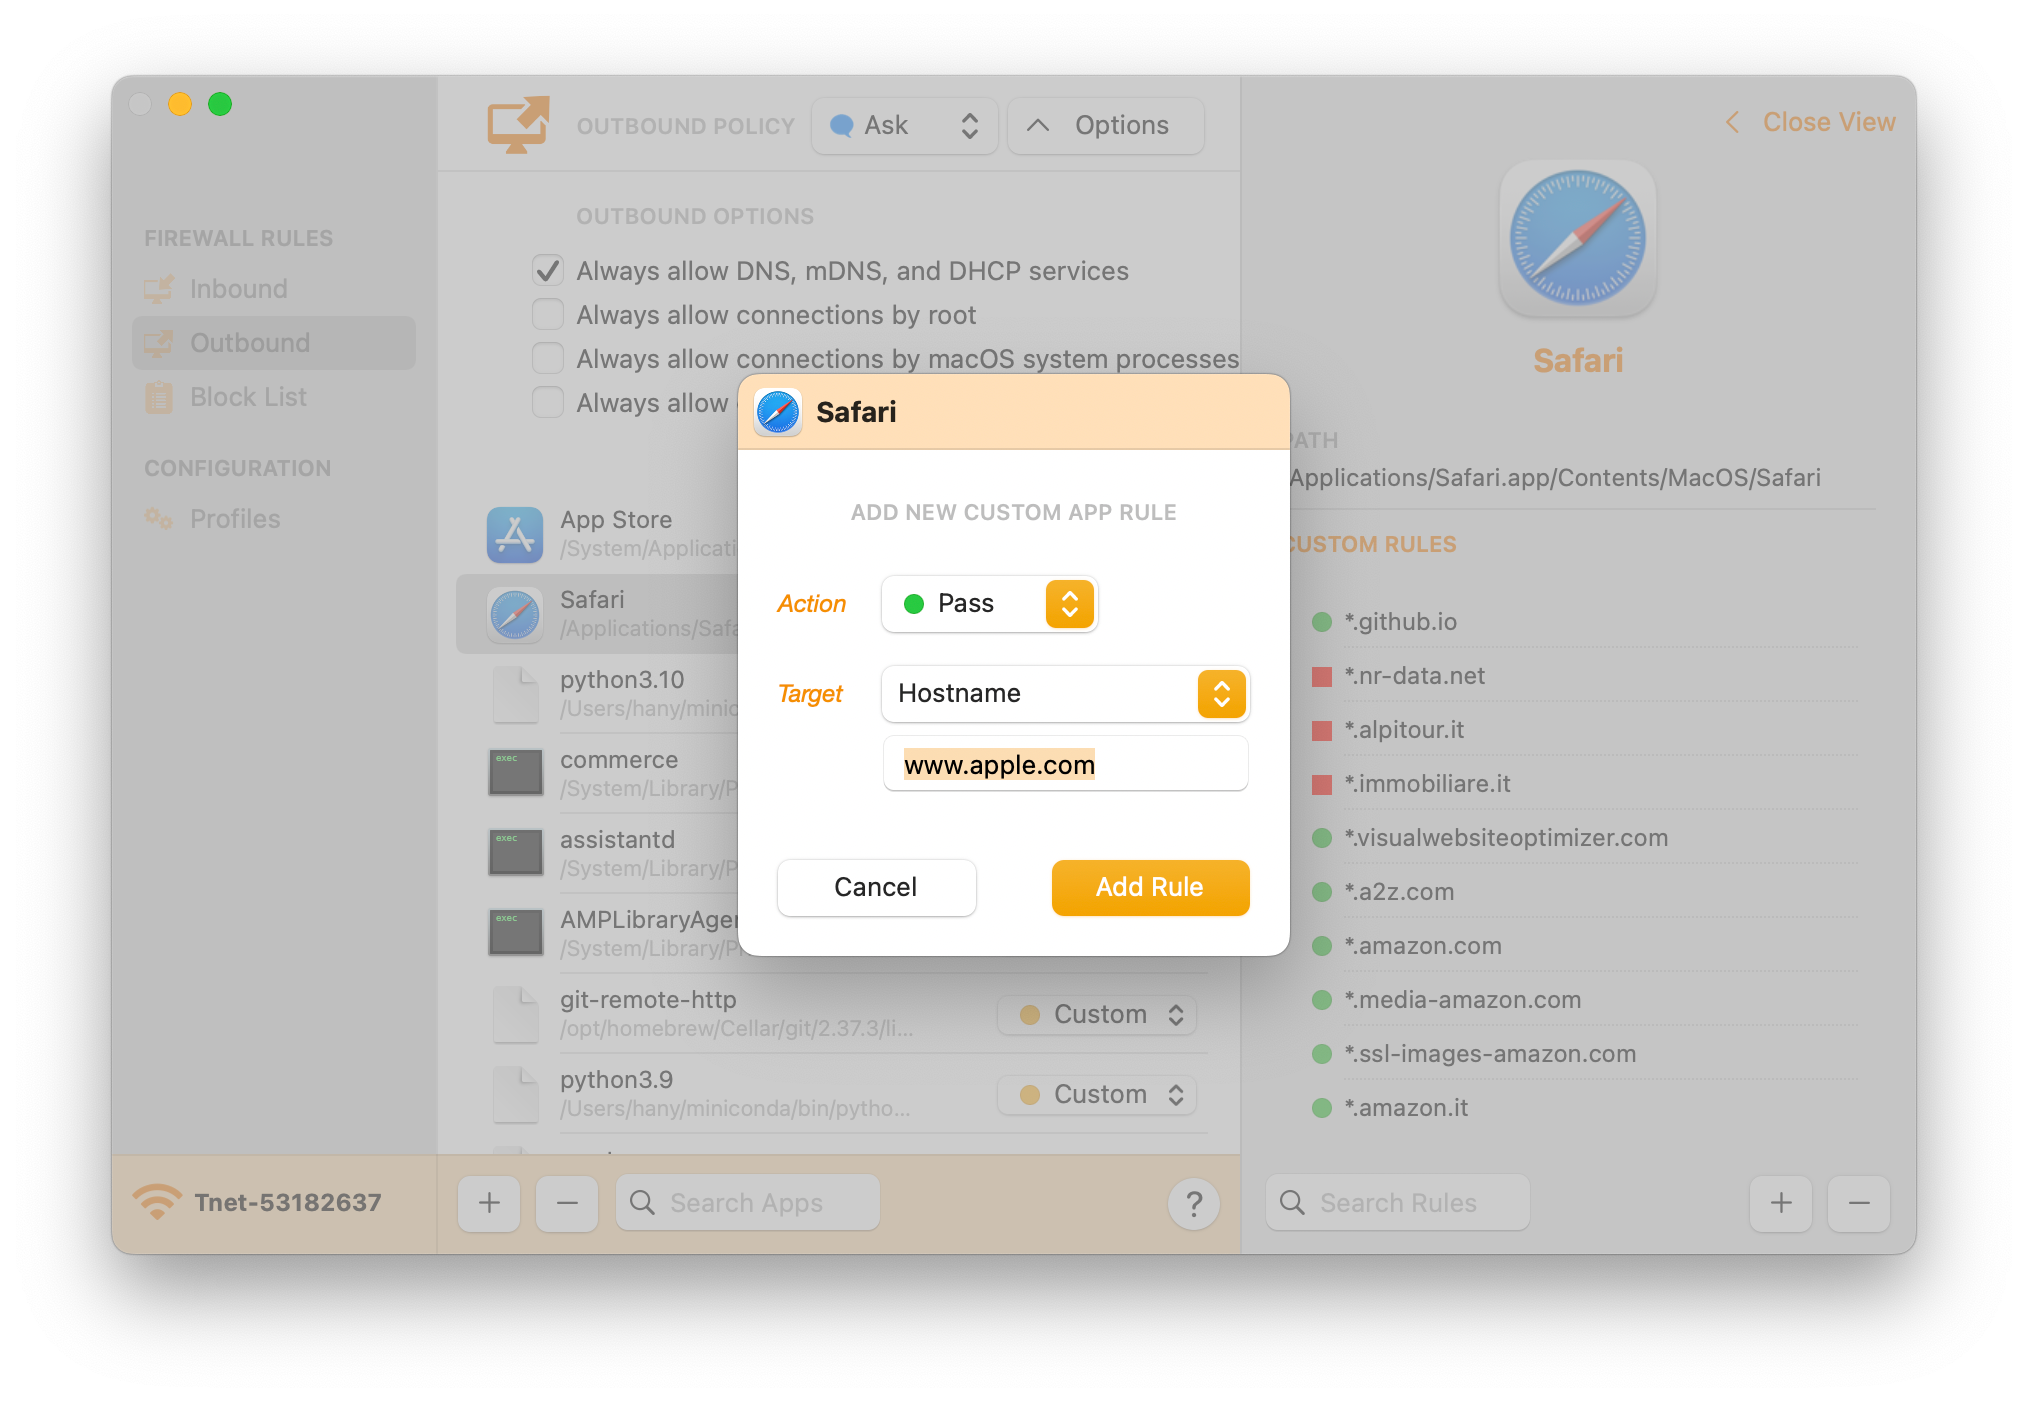Open python3.9 Custom policy dropdown
Viewport: 2028px width, 1402px height.
point(1097,1094)
